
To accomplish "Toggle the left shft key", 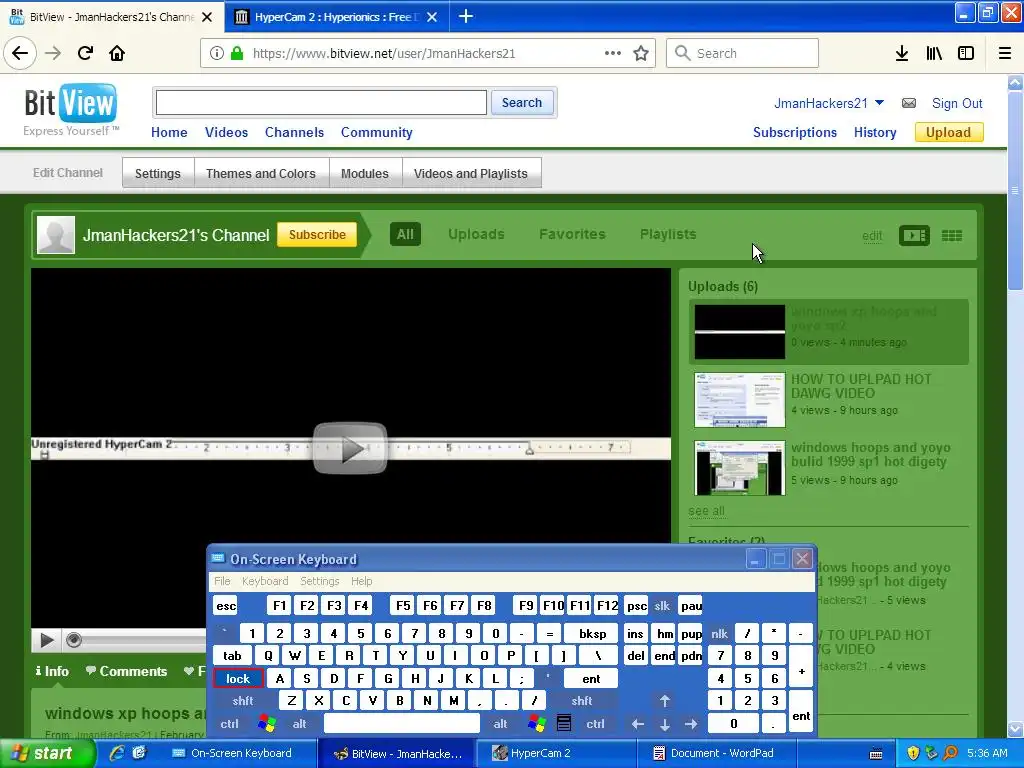I will (243, 701).
